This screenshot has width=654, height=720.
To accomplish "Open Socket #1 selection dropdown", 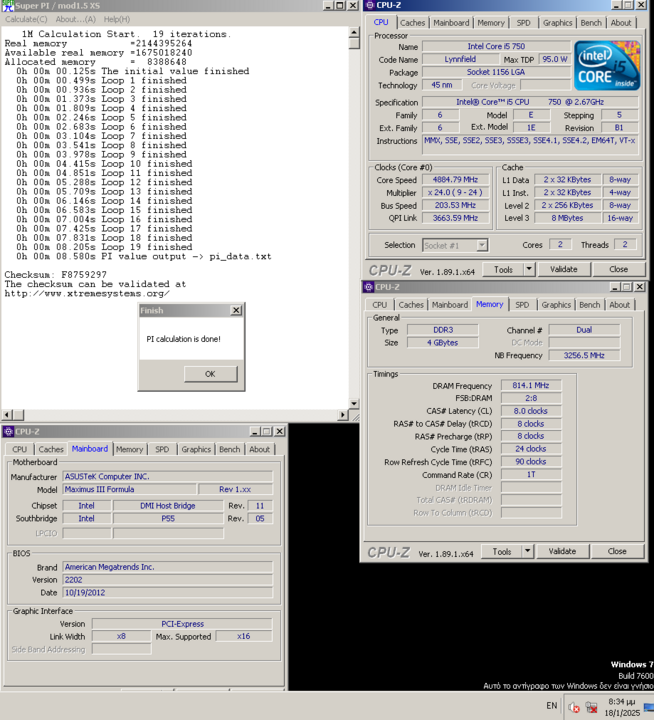I will point(482,245).
